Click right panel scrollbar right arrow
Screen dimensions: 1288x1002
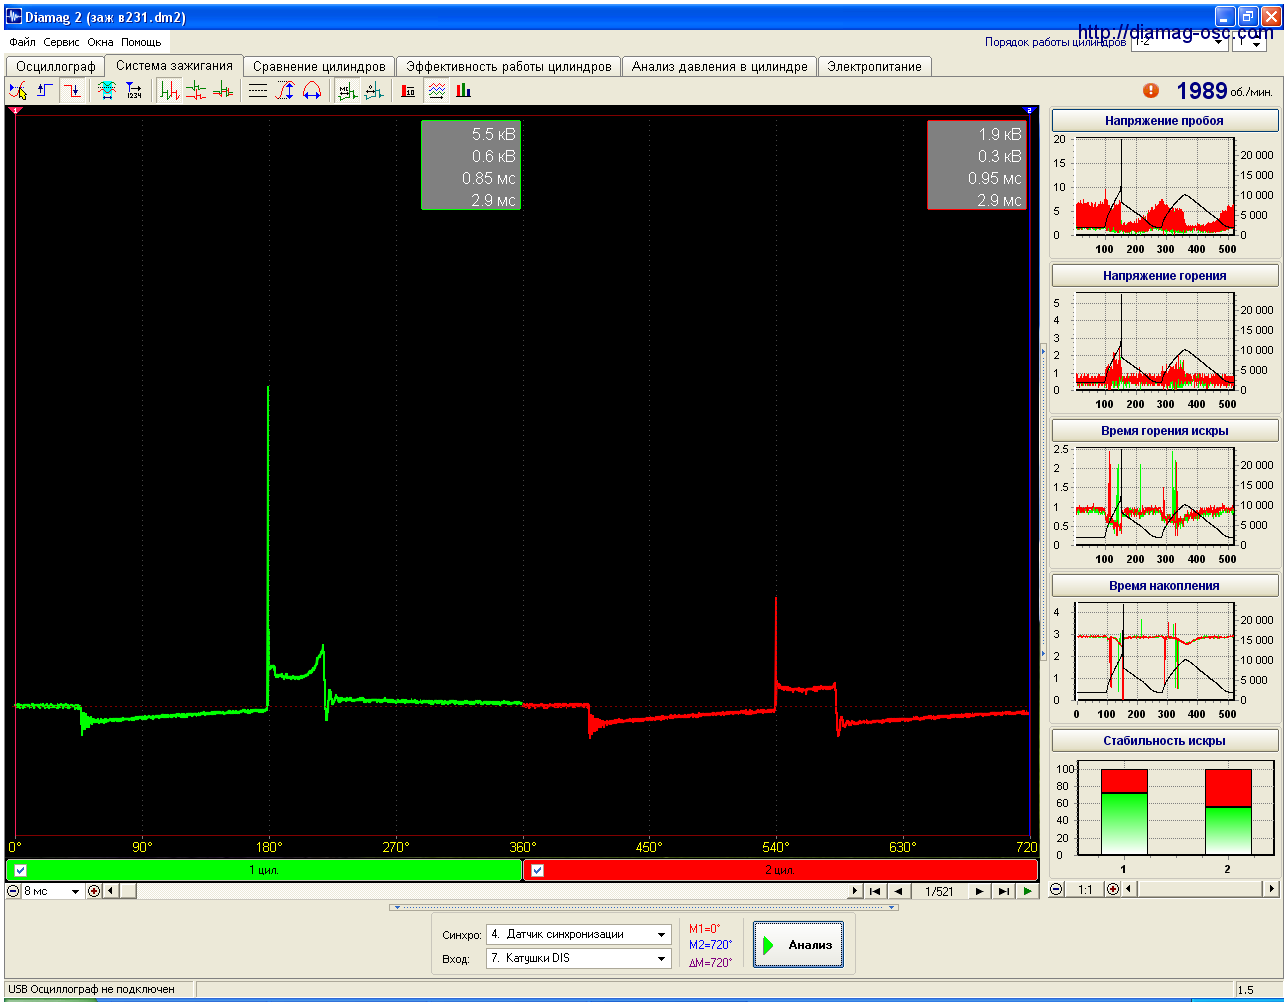coord(1271,889)
